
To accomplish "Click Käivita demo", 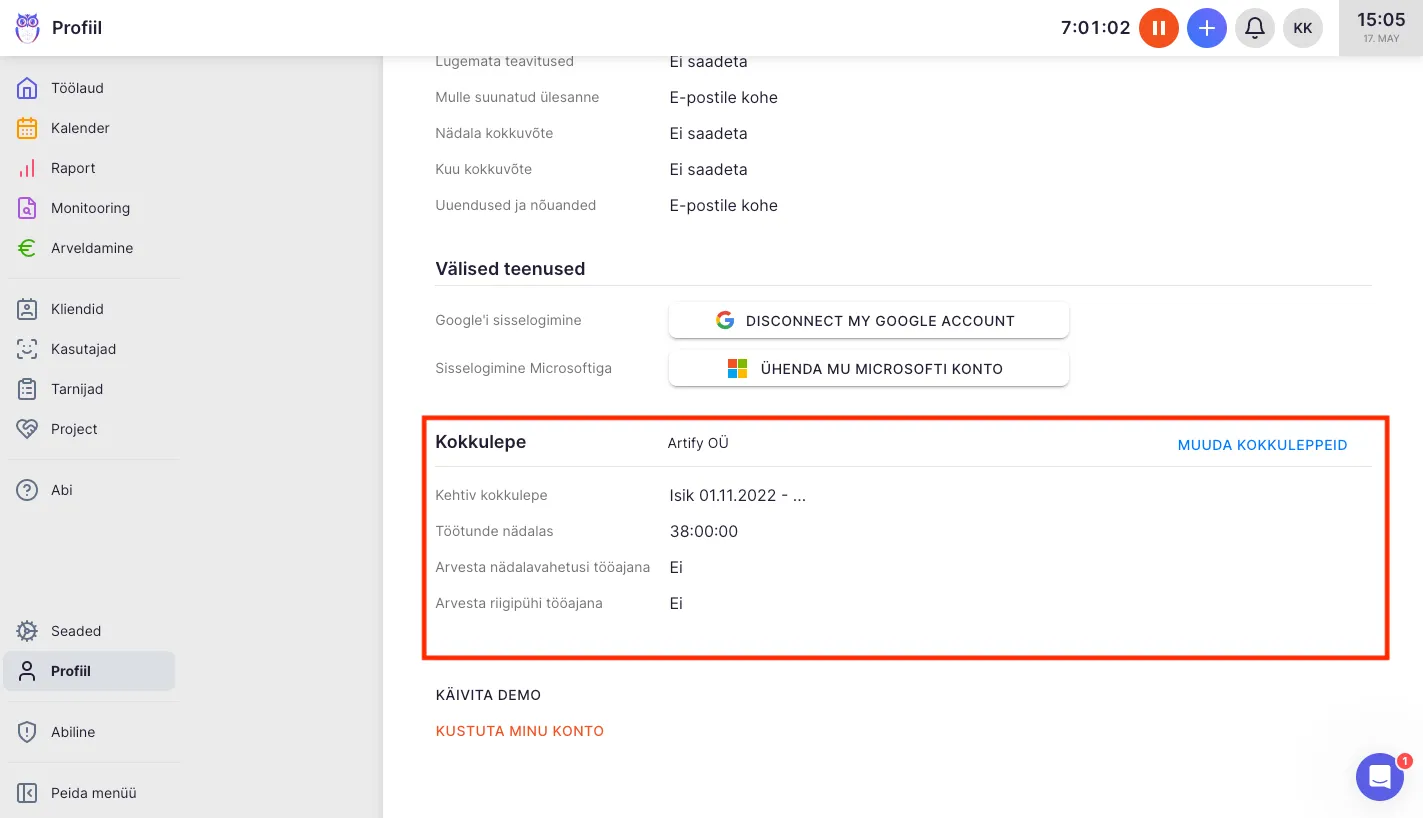I will (488, 695).
